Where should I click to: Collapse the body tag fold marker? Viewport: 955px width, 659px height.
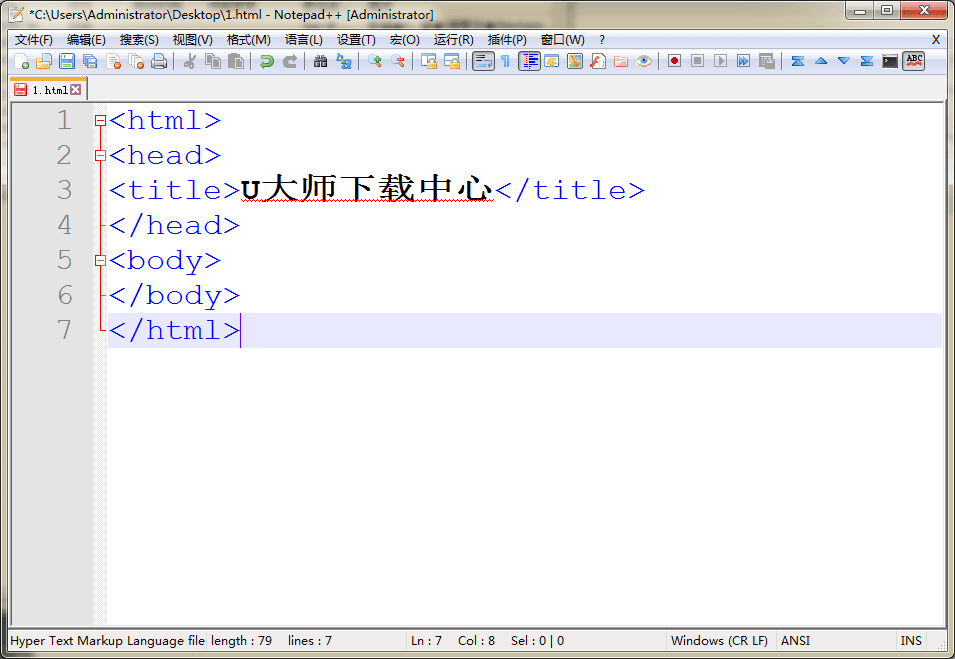100,261
